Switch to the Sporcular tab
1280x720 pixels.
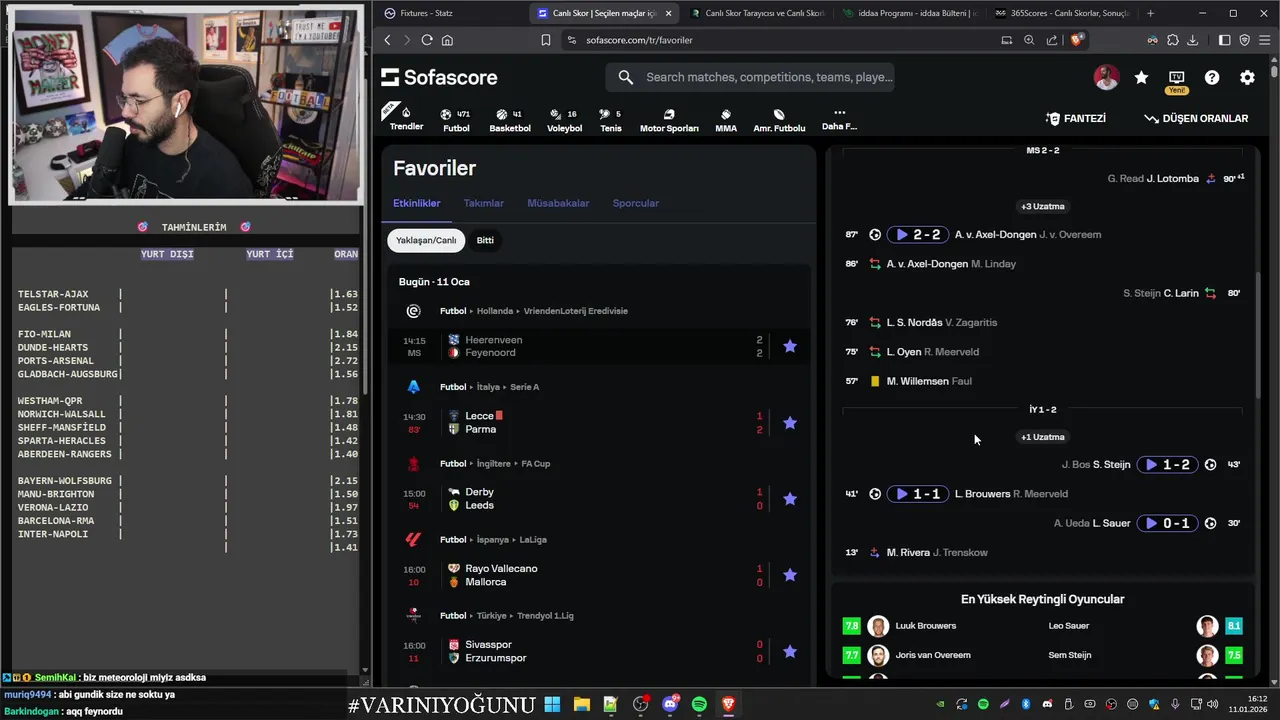tap(635, 203)
